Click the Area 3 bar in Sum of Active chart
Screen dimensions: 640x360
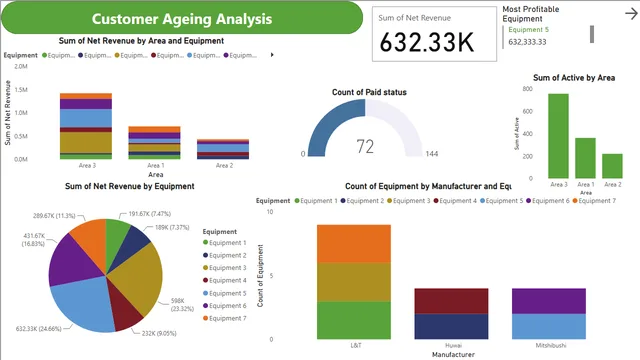tap(558, 136)
